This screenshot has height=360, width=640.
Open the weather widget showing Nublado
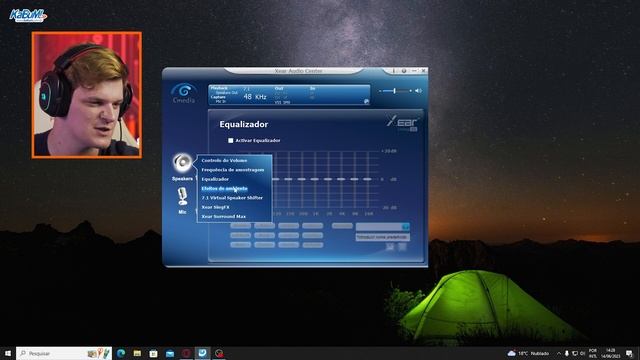[x=529, y=353]
